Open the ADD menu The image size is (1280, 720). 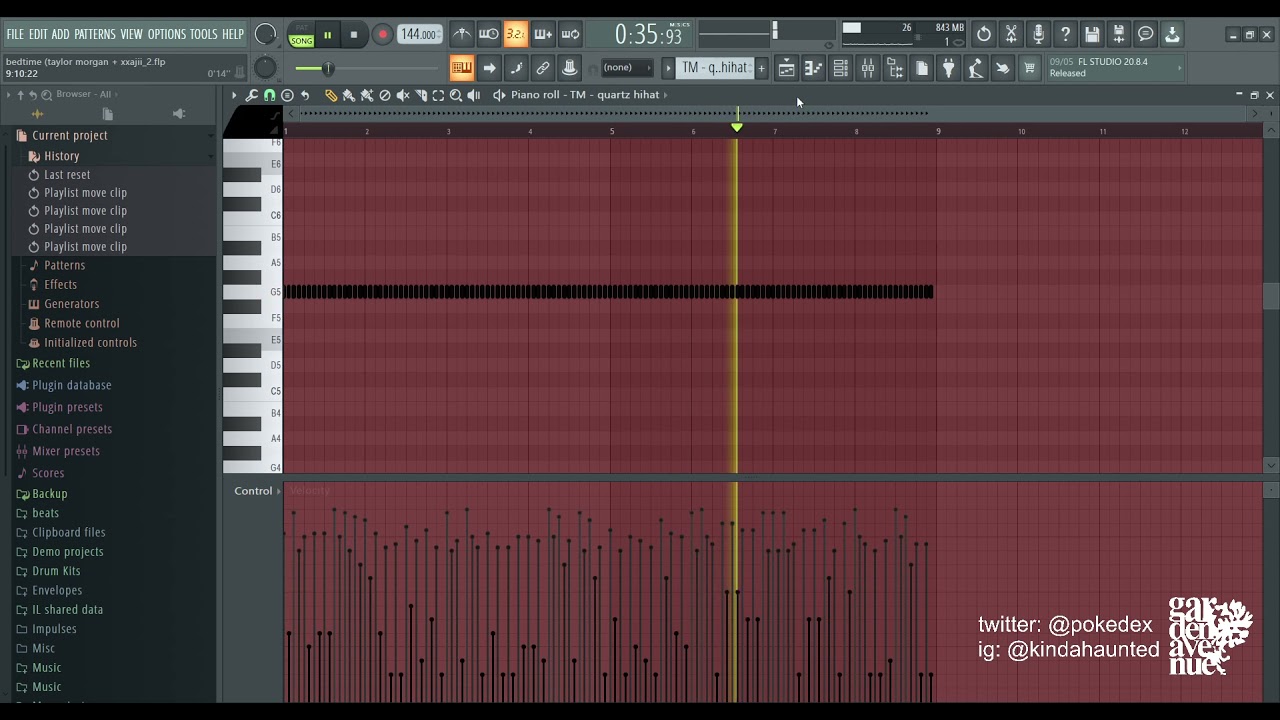pyautogui.click(x=61, y=34)
